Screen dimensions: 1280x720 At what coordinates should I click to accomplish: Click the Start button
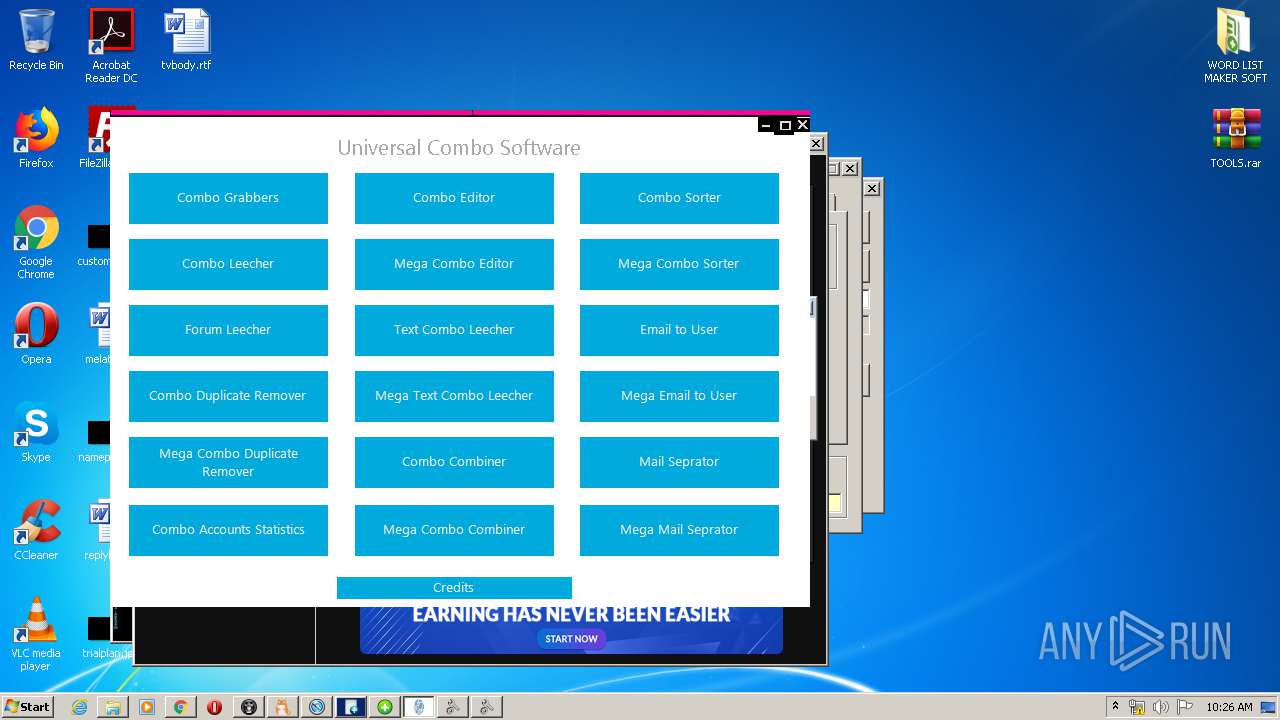pyautogui.click(x=27, y=706)
